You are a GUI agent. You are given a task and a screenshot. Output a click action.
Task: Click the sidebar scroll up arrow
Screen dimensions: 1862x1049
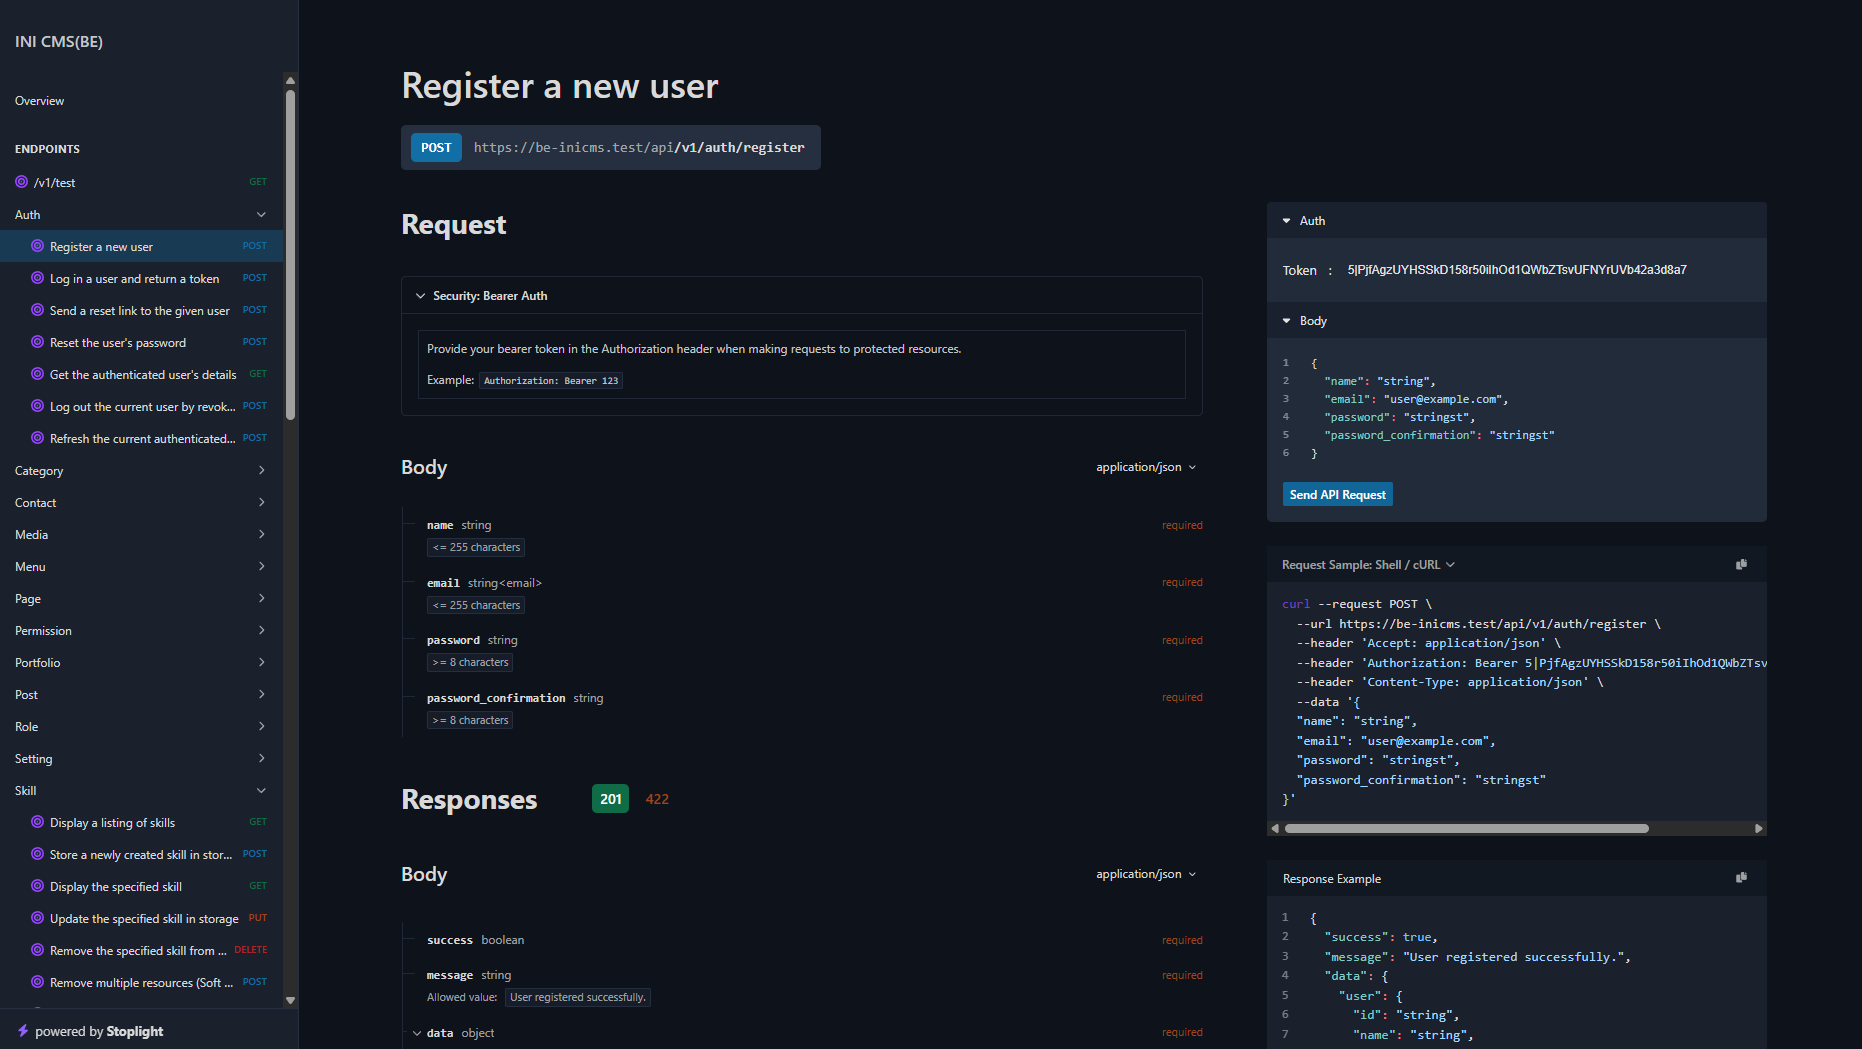(x=290, y=80)
